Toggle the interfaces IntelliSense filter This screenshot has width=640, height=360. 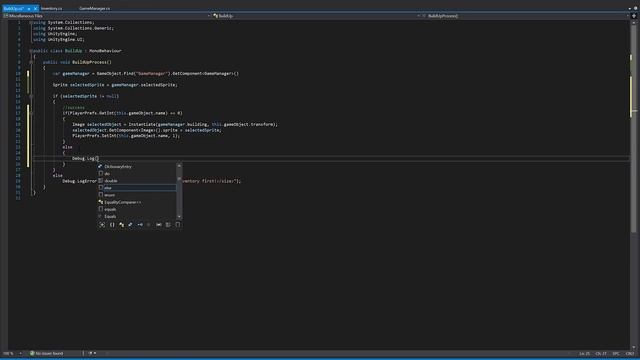[140, 224]
